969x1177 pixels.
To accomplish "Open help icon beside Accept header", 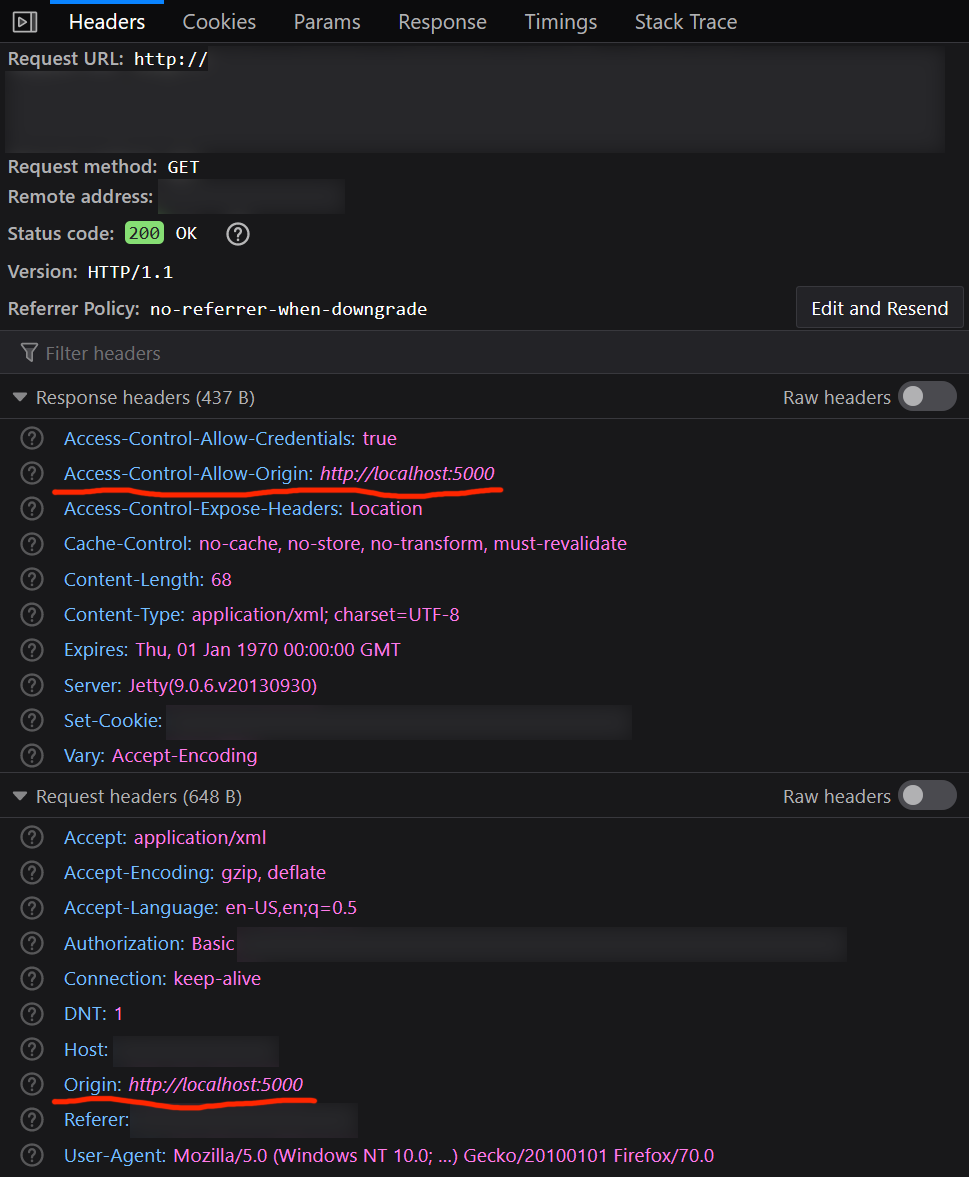I will [x=32, y=838].
